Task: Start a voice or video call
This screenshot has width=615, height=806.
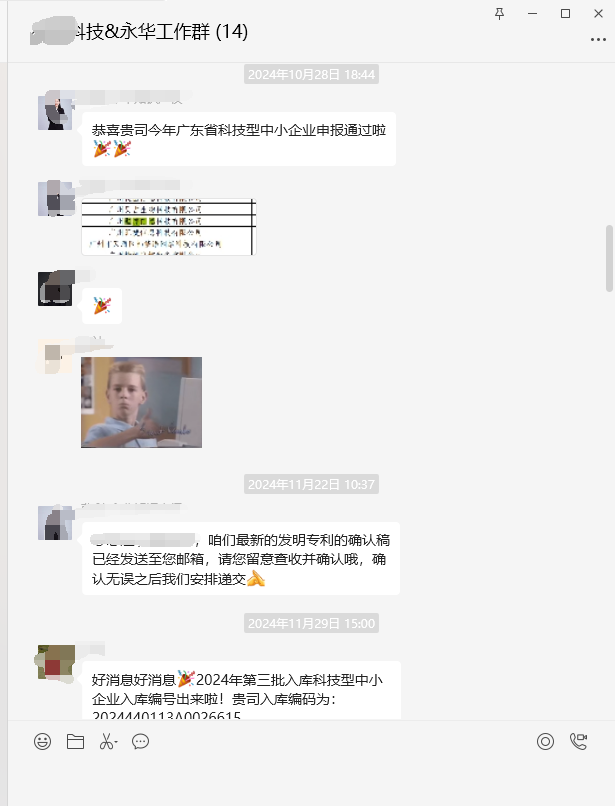Action: pos(578,741)
